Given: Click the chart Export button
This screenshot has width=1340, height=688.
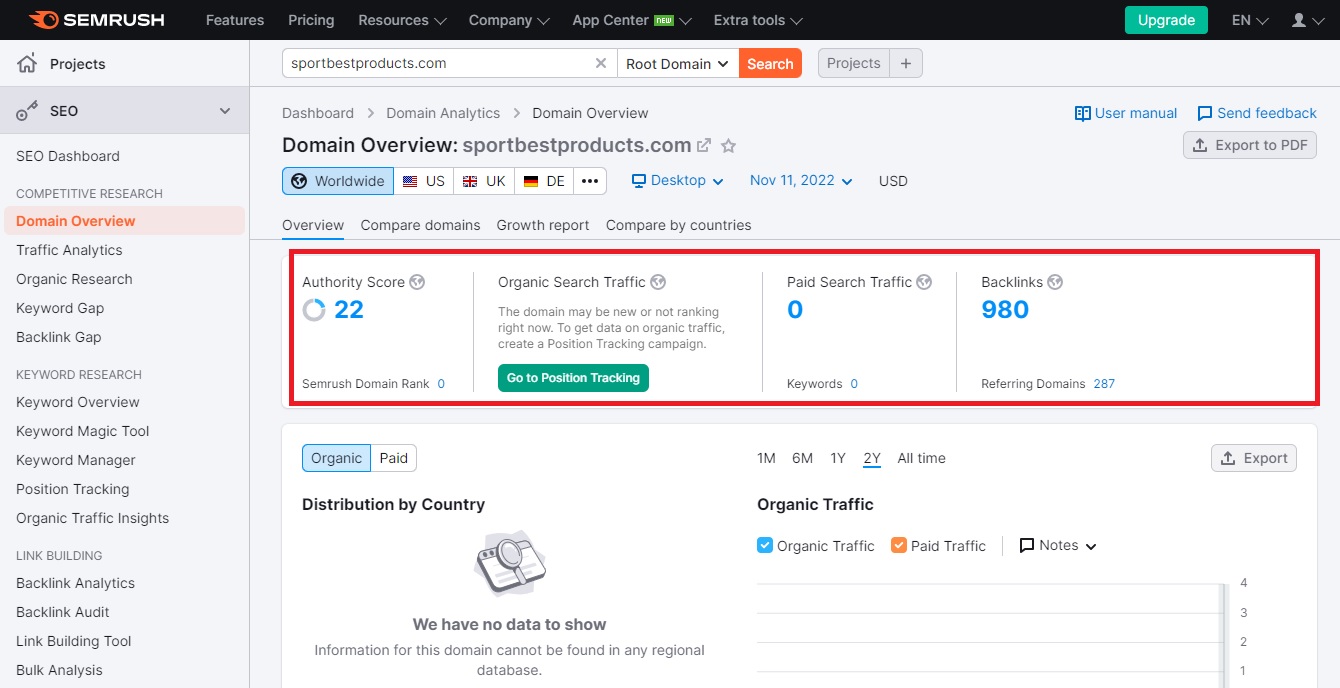Looking at the screenshot, I should tap(1254, 458).
